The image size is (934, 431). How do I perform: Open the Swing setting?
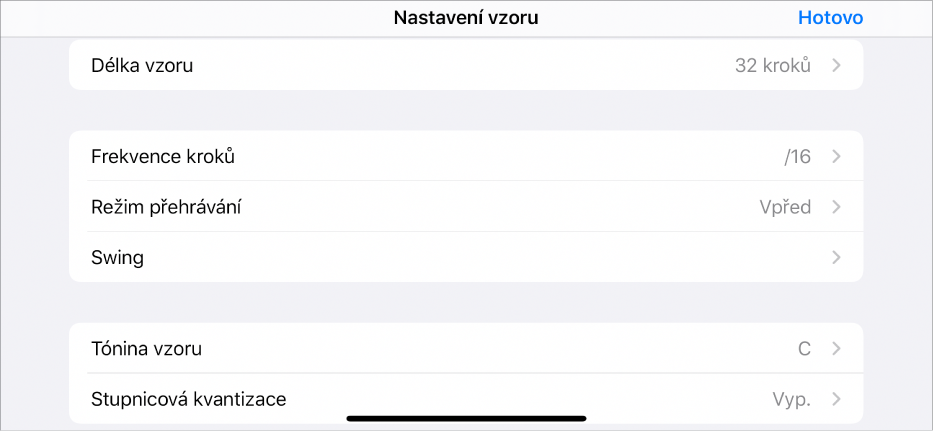point(117,258)
